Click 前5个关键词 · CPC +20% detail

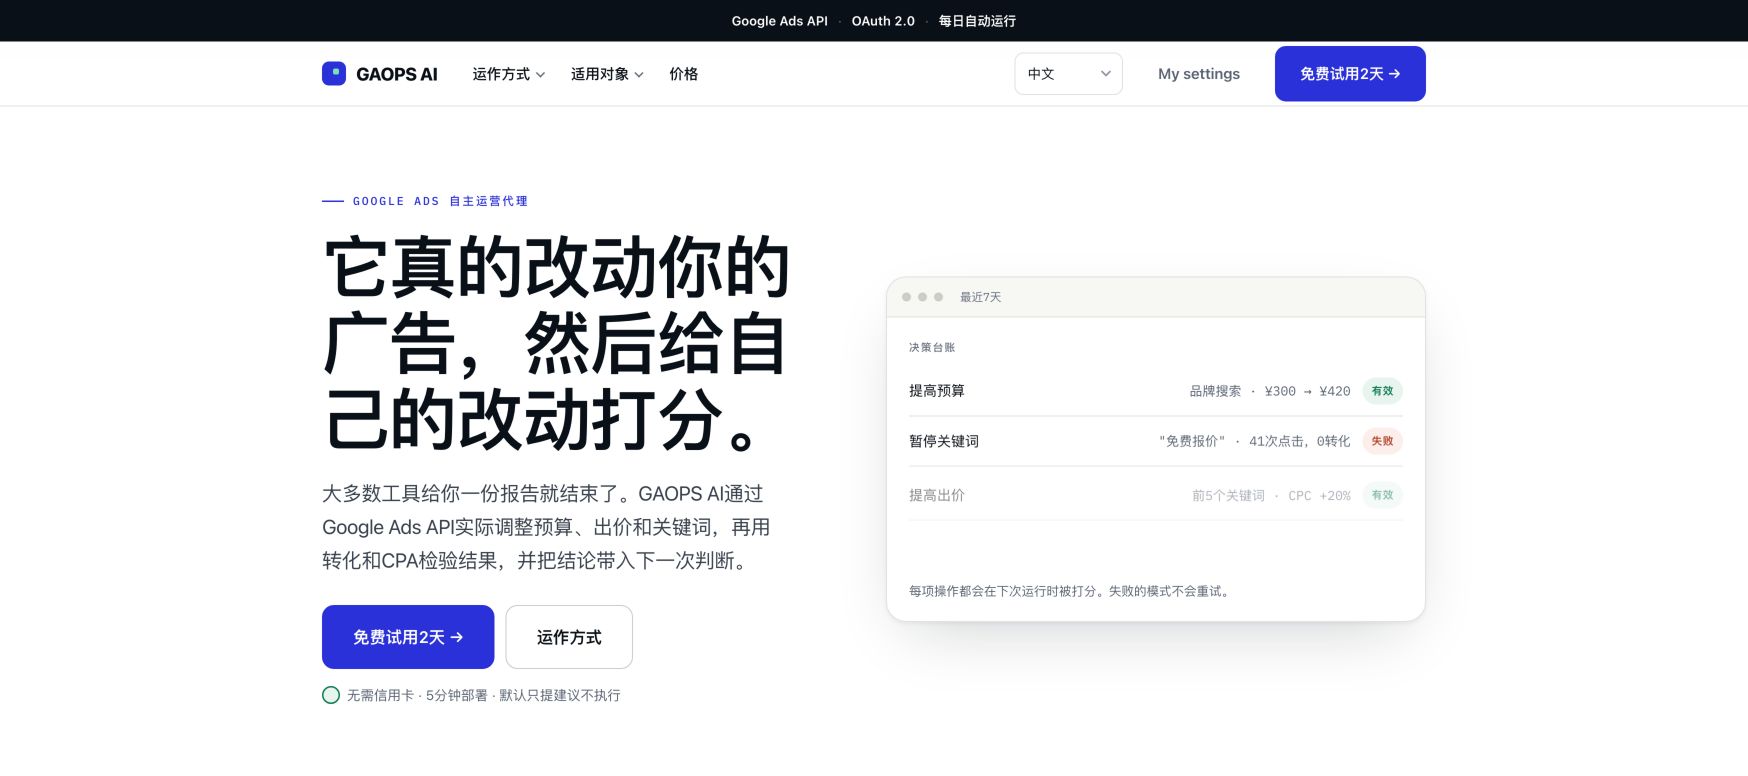tap(1271, 495)
